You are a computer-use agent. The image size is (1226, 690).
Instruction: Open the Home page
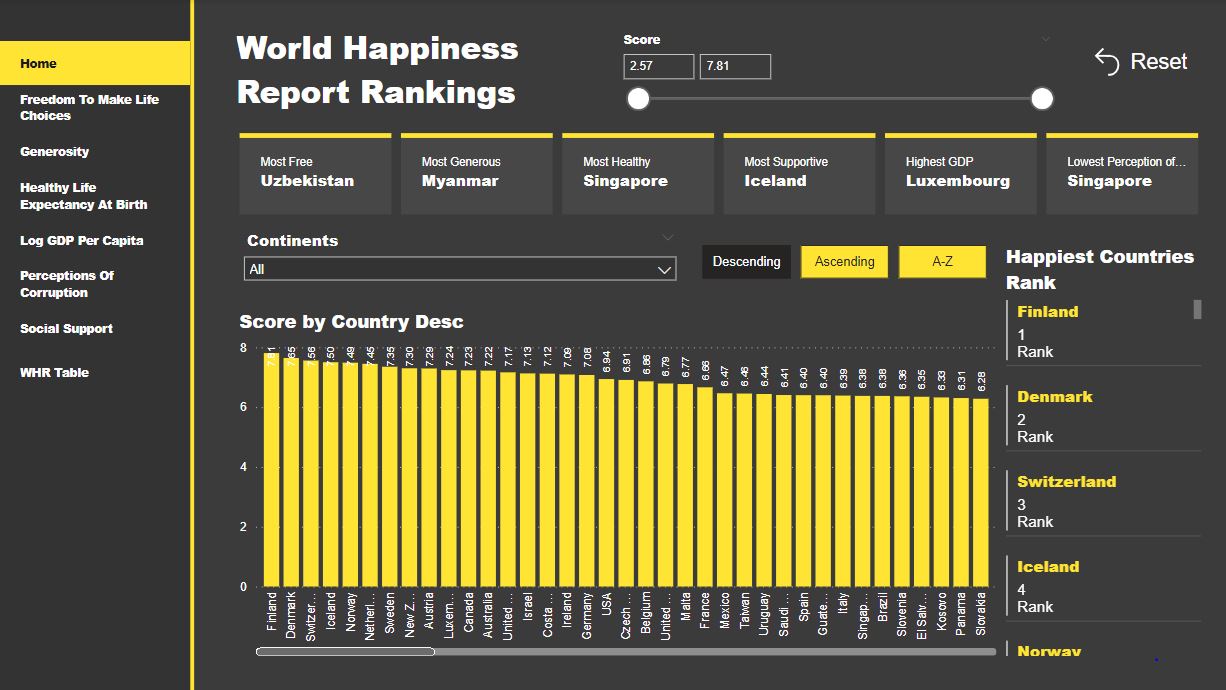[95, 63]
